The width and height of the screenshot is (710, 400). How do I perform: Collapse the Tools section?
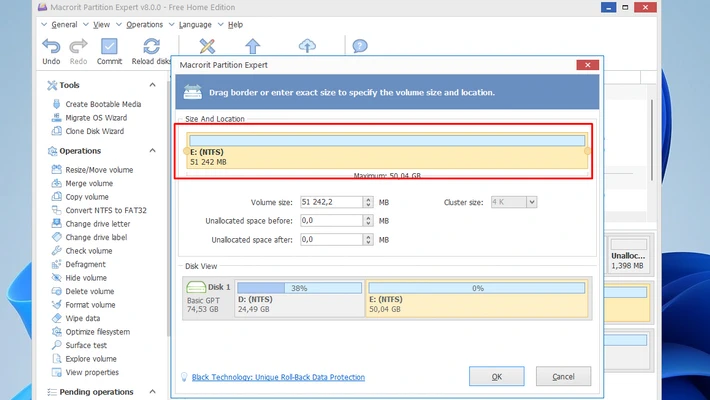(153, 85)
